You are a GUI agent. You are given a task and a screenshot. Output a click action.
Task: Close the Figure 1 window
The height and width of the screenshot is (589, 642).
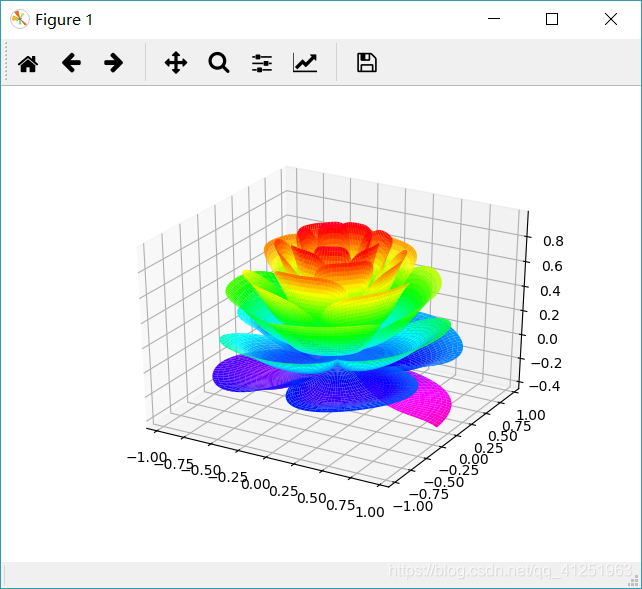611,19
